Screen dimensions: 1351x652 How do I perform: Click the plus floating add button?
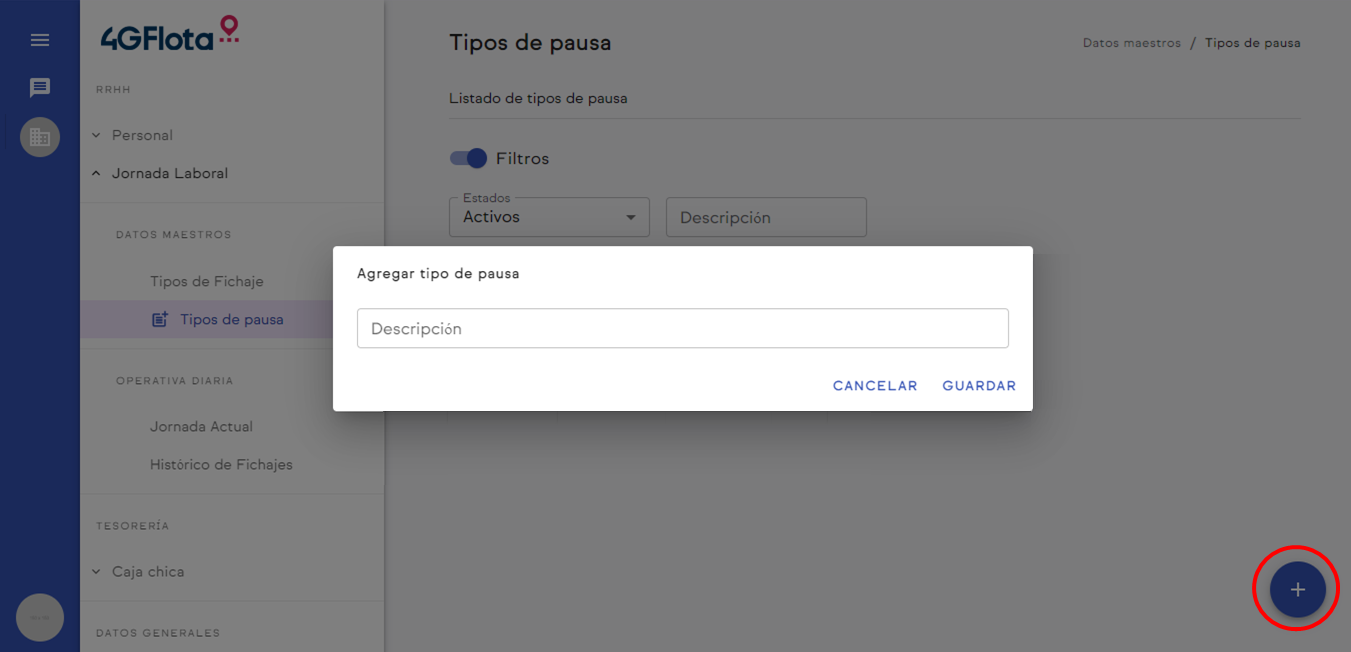1297,589
